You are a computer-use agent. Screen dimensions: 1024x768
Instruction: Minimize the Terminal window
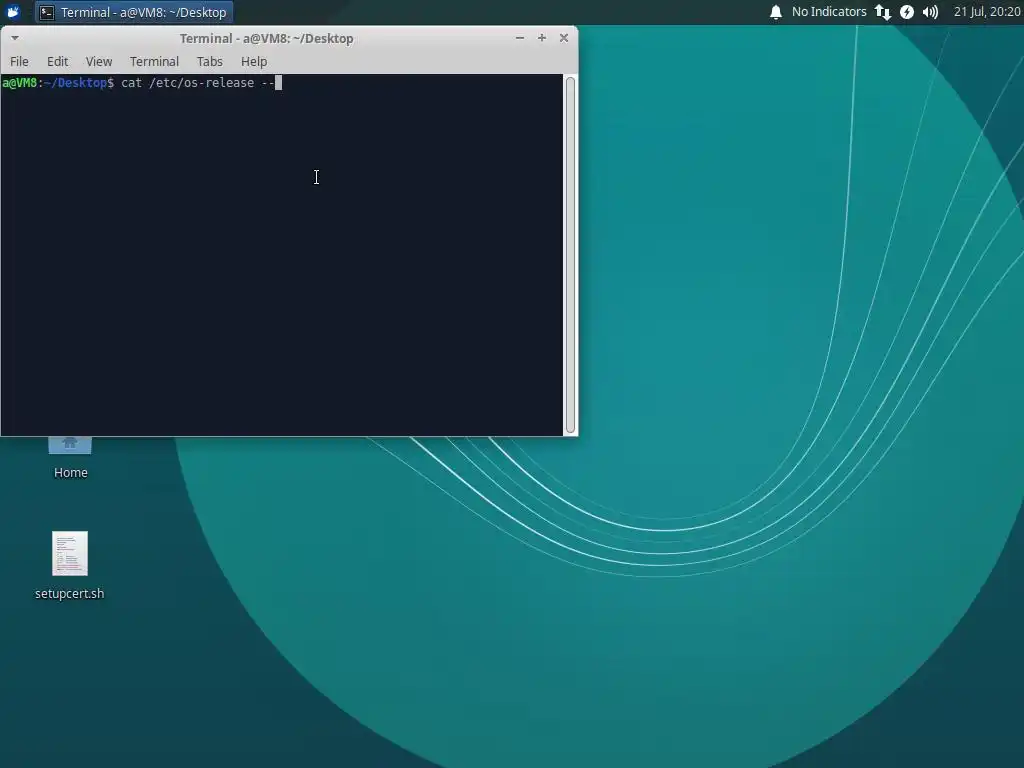520,38
